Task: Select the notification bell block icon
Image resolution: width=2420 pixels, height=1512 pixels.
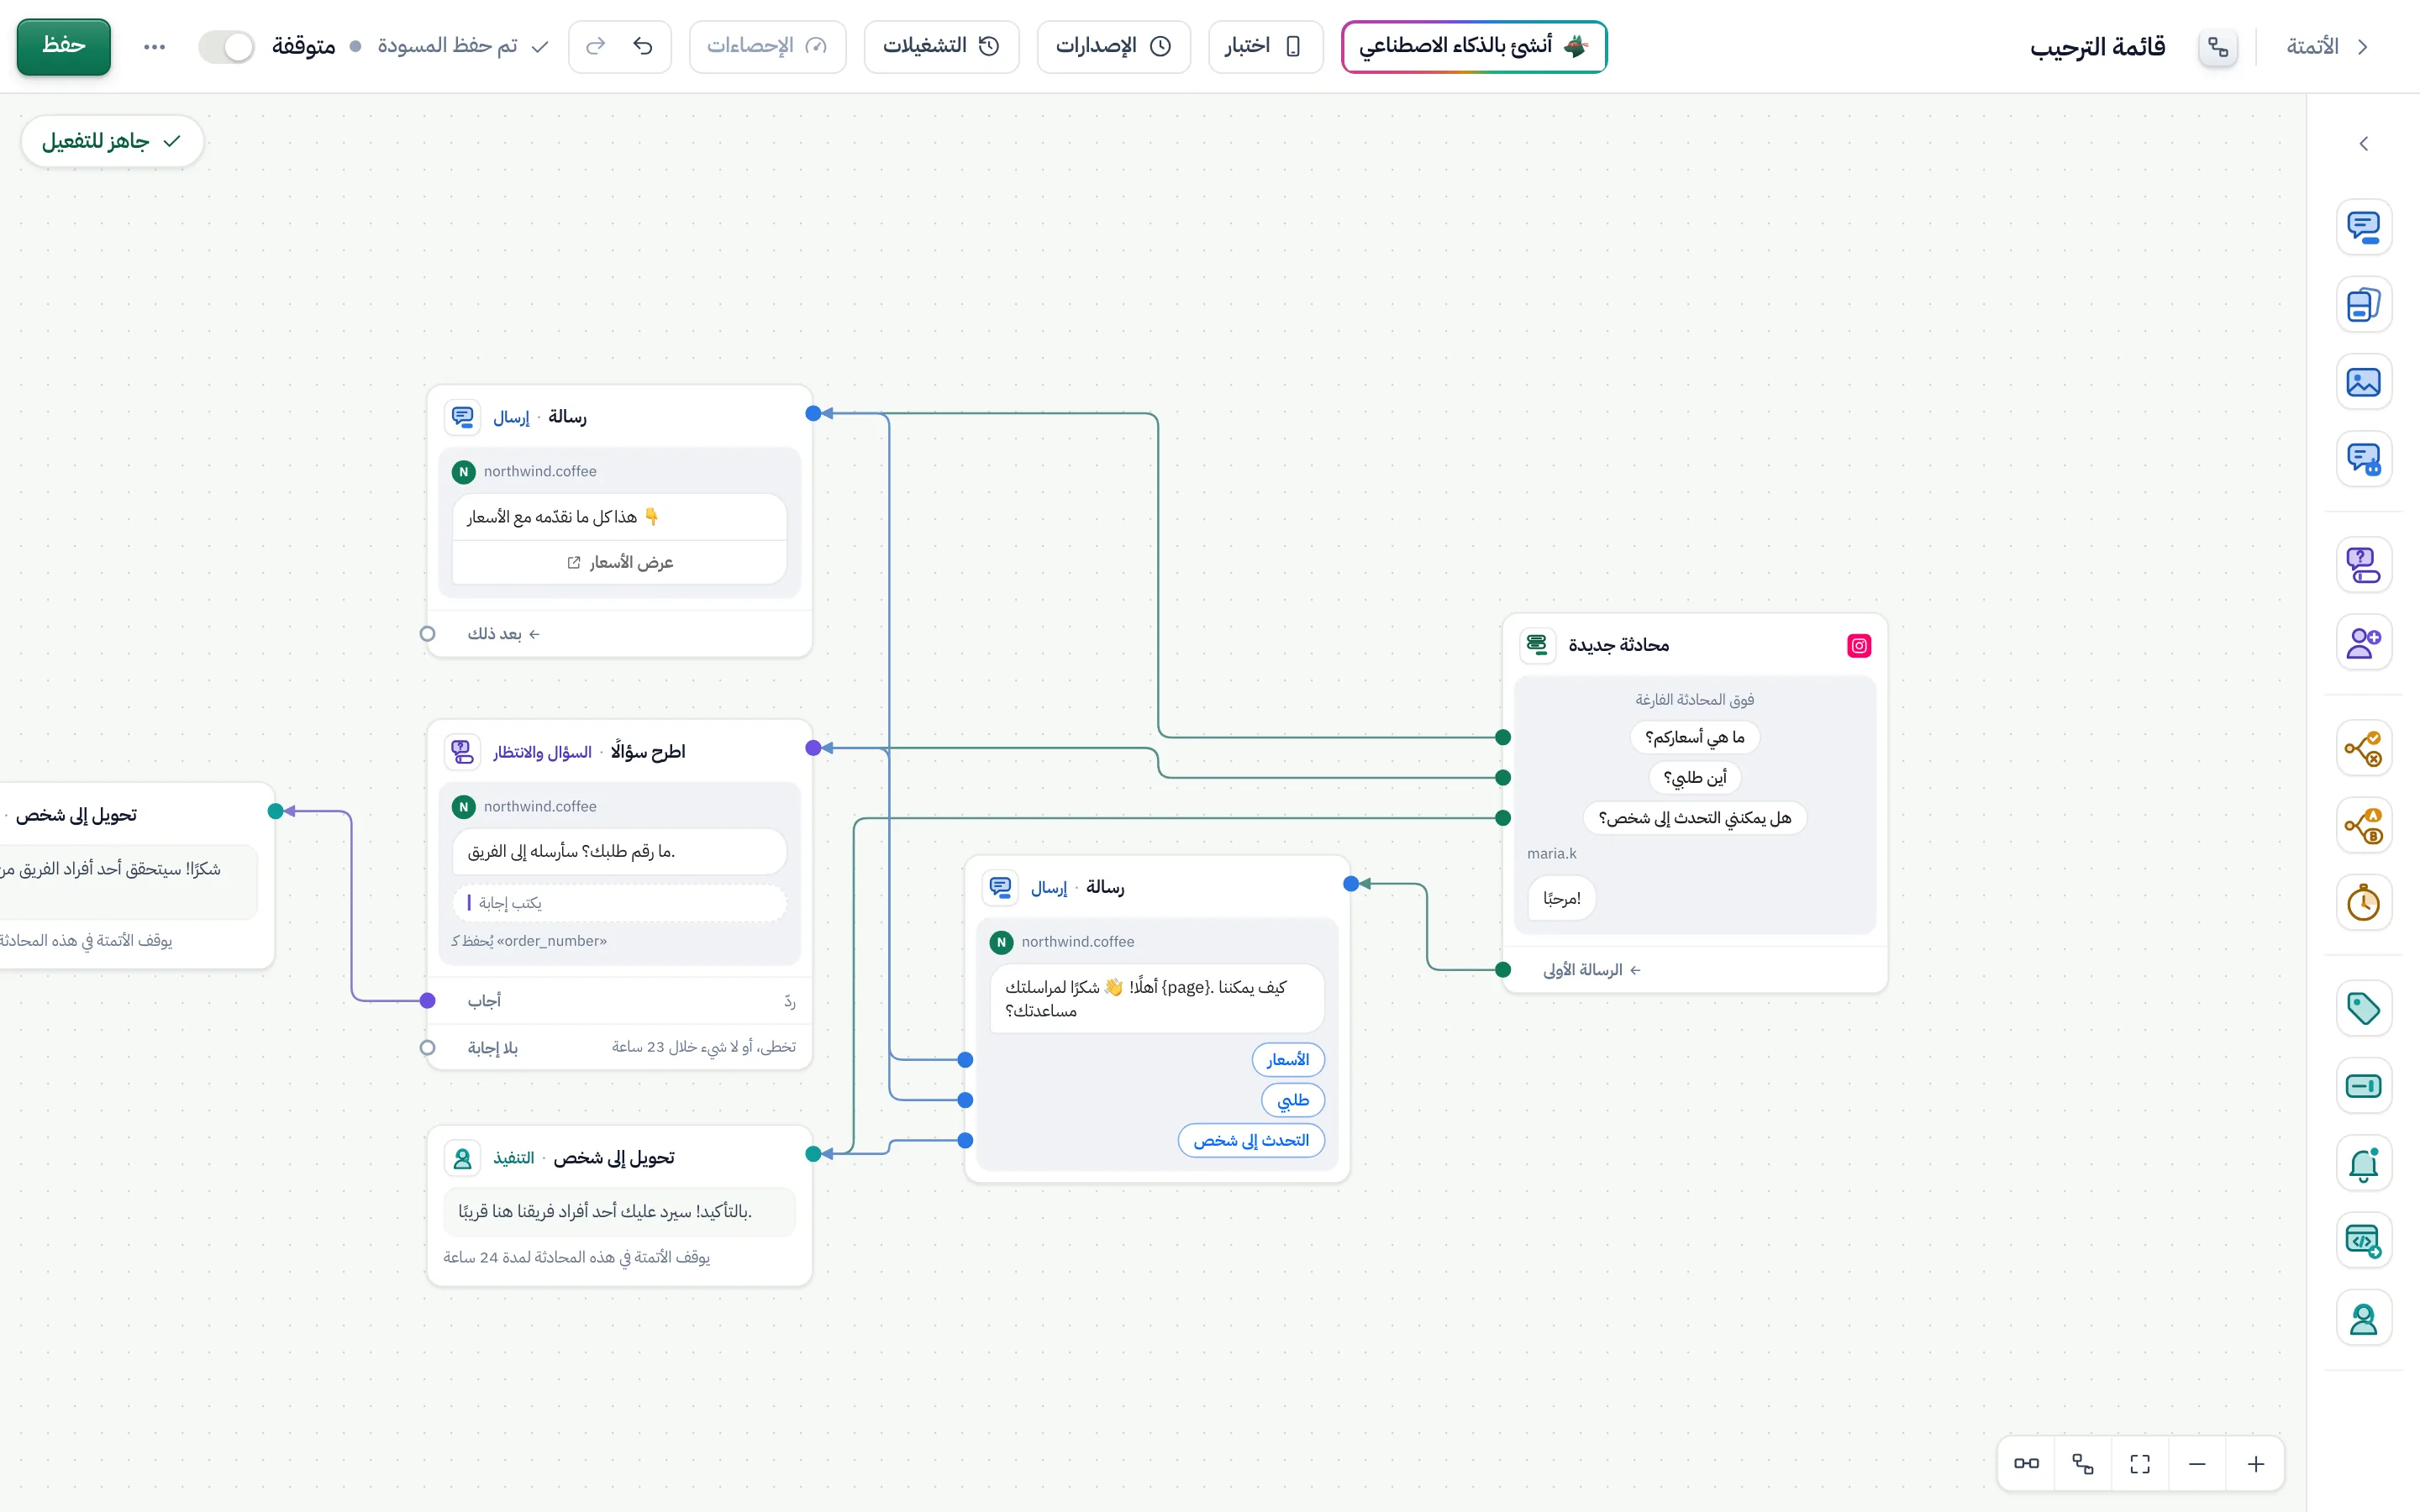Action: pyautogui.click(x=2364, y=1163)
